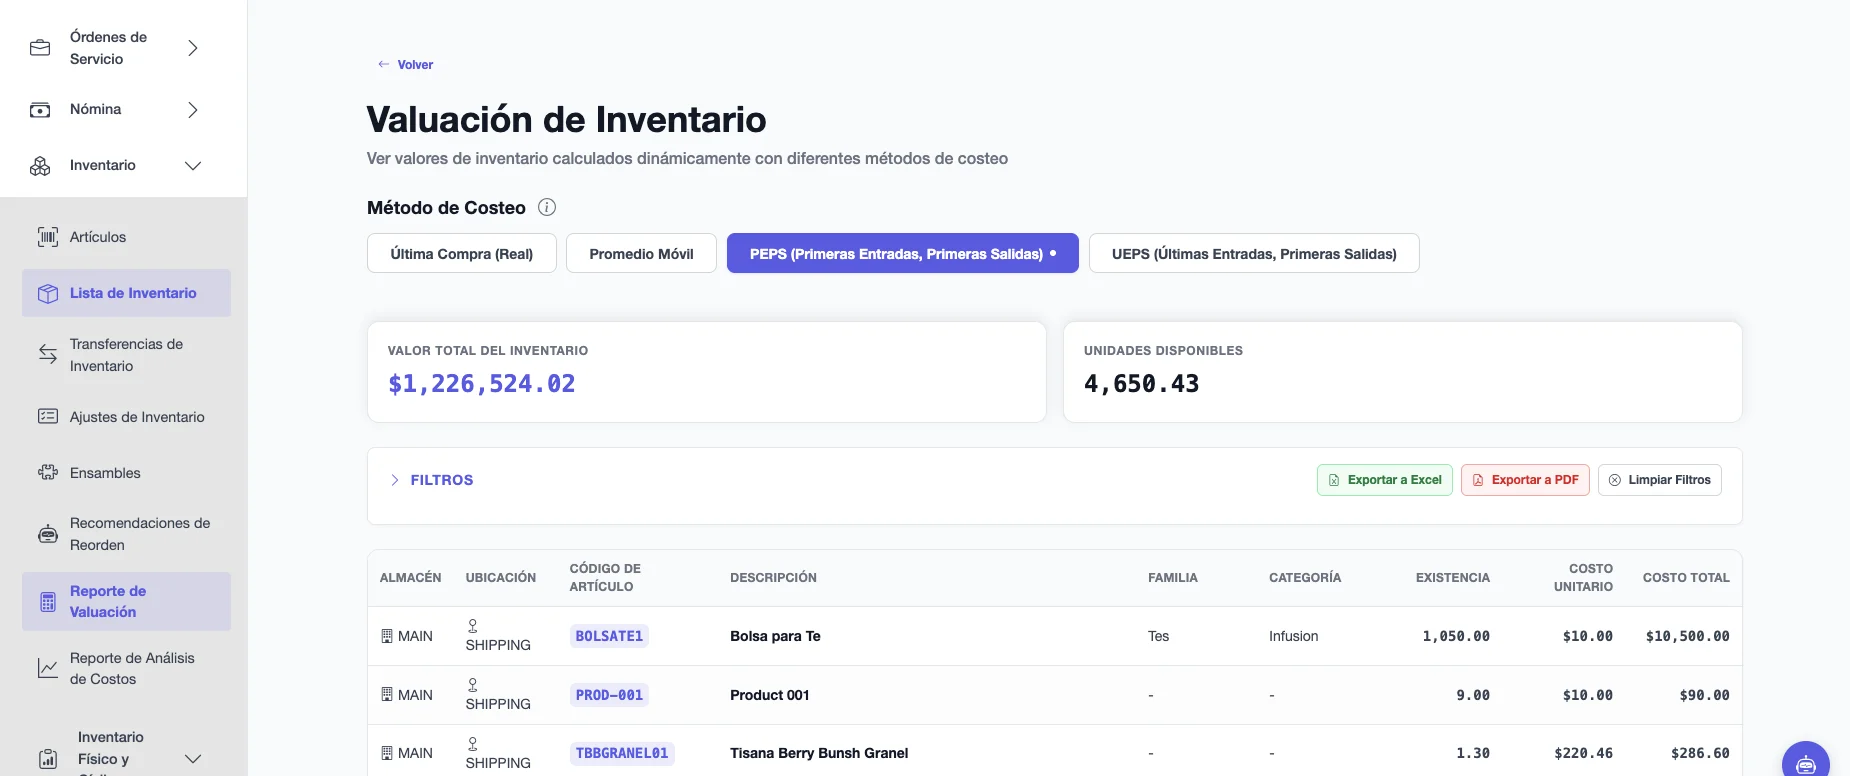The width and height of the screenshot is (1850, 776).
Task: Expand the Órdenes de Servicio menu chevron
Action: pos(193,48)
